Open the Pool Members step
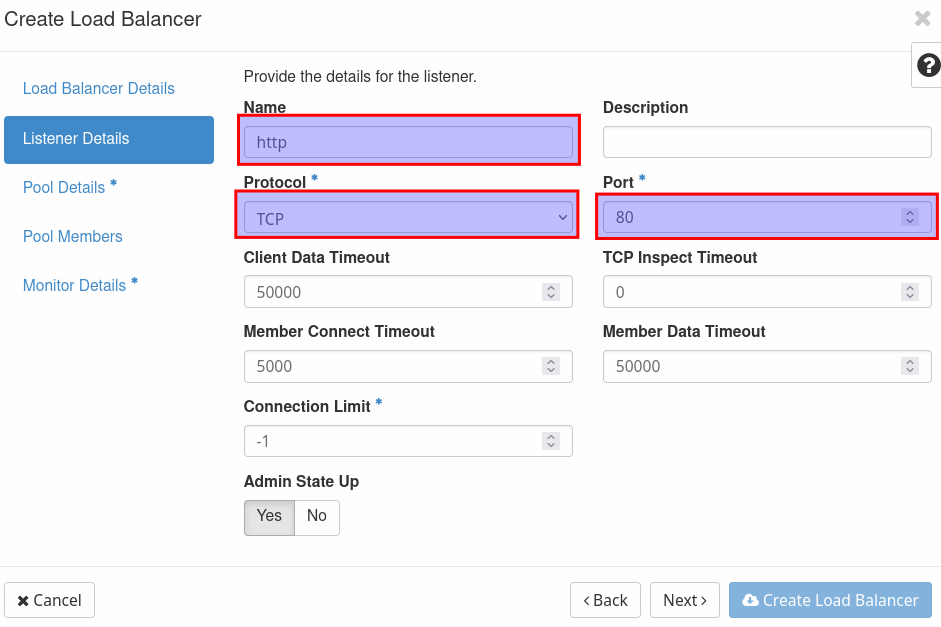 click(x=73, y=237)
